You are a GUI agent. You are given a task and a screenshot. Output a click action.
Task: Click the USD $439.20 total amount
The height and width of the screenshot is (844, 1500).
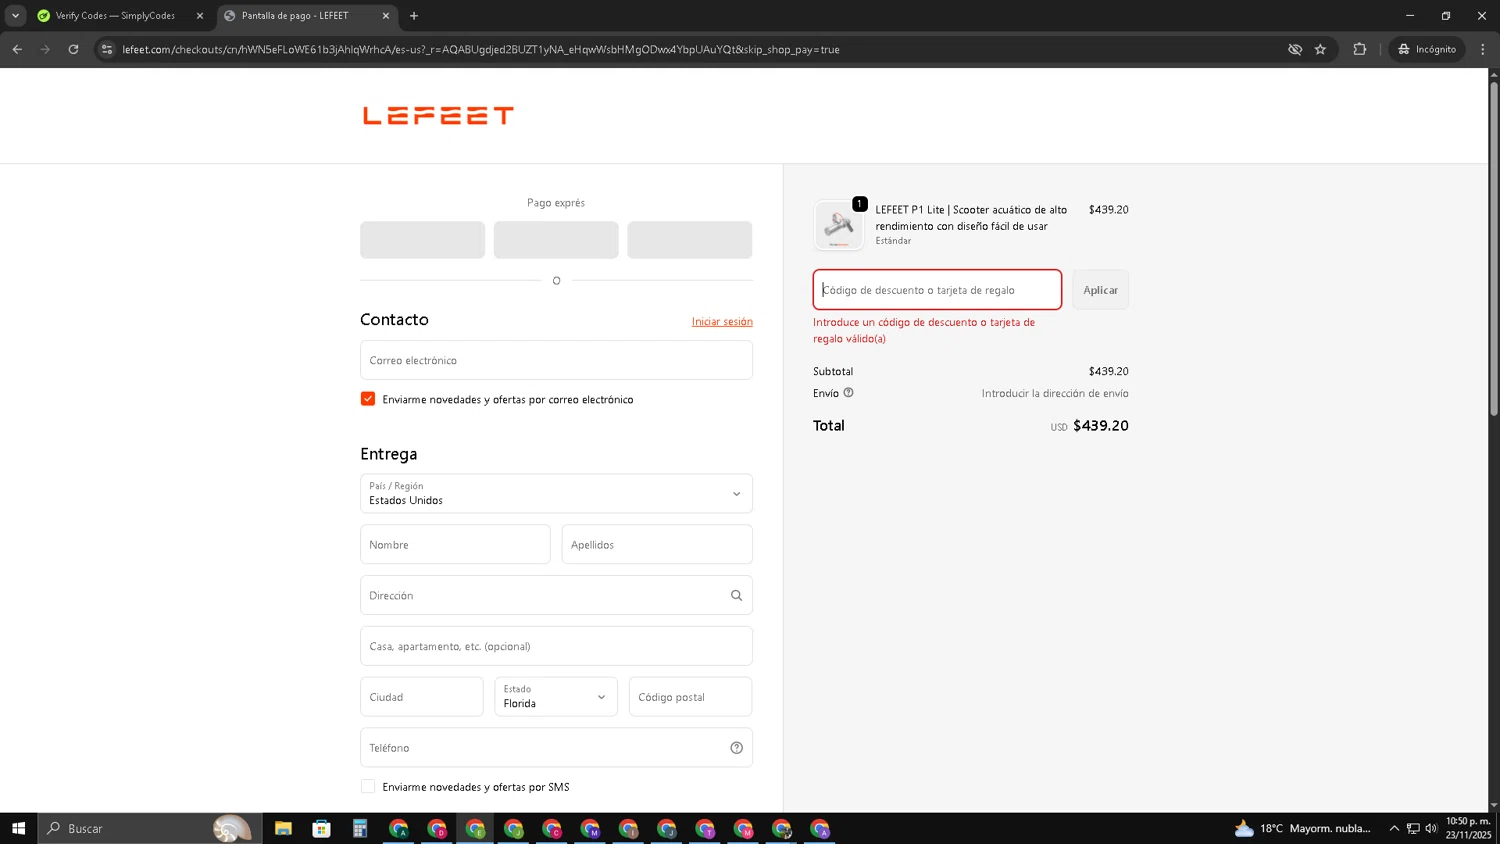point(1089,426)
